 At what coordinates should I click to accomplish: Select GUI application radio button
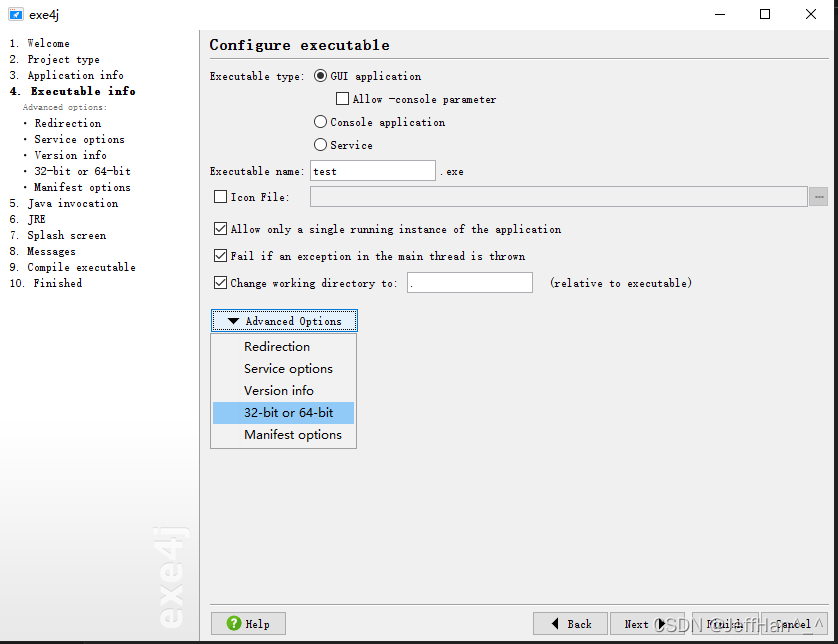(x=320, y=76)
